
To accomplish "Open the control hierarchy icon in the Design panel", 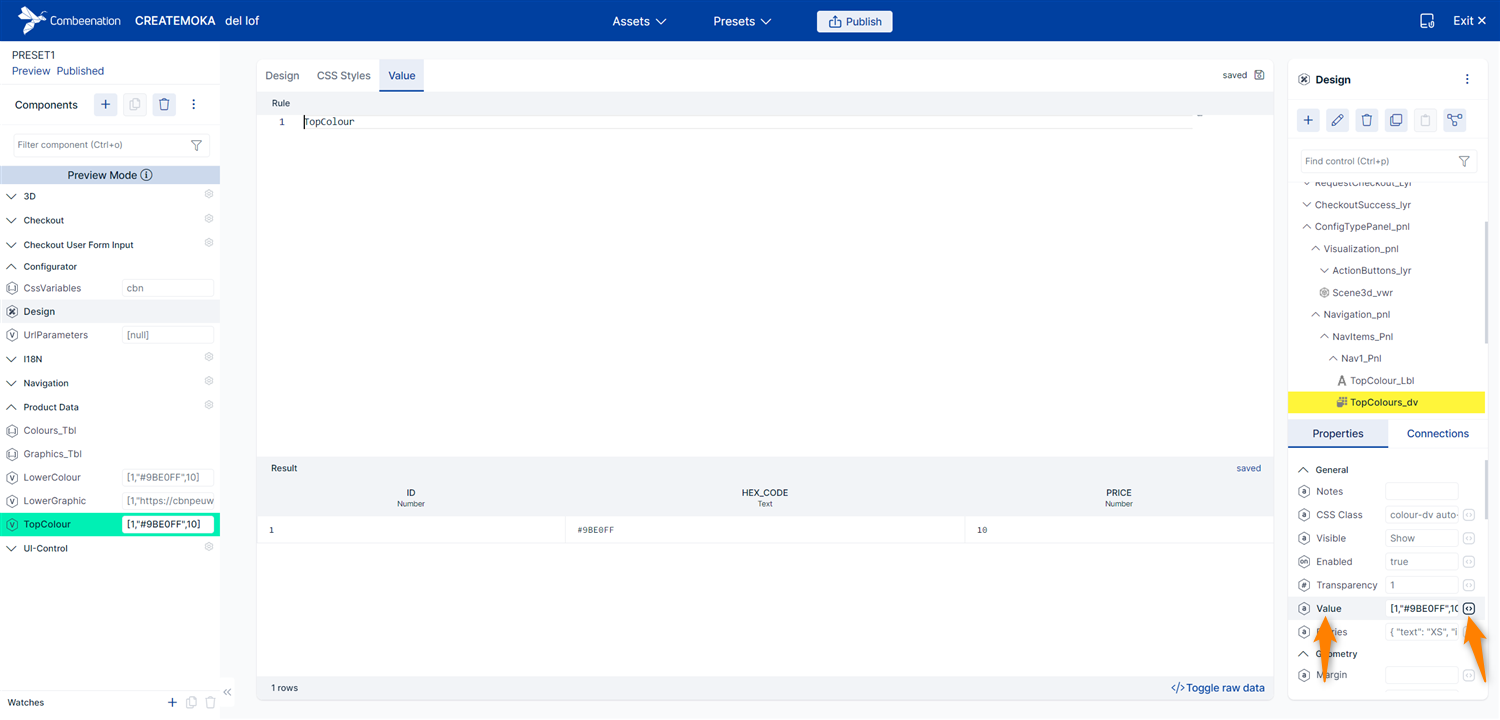I will [x=1454, y=120].
